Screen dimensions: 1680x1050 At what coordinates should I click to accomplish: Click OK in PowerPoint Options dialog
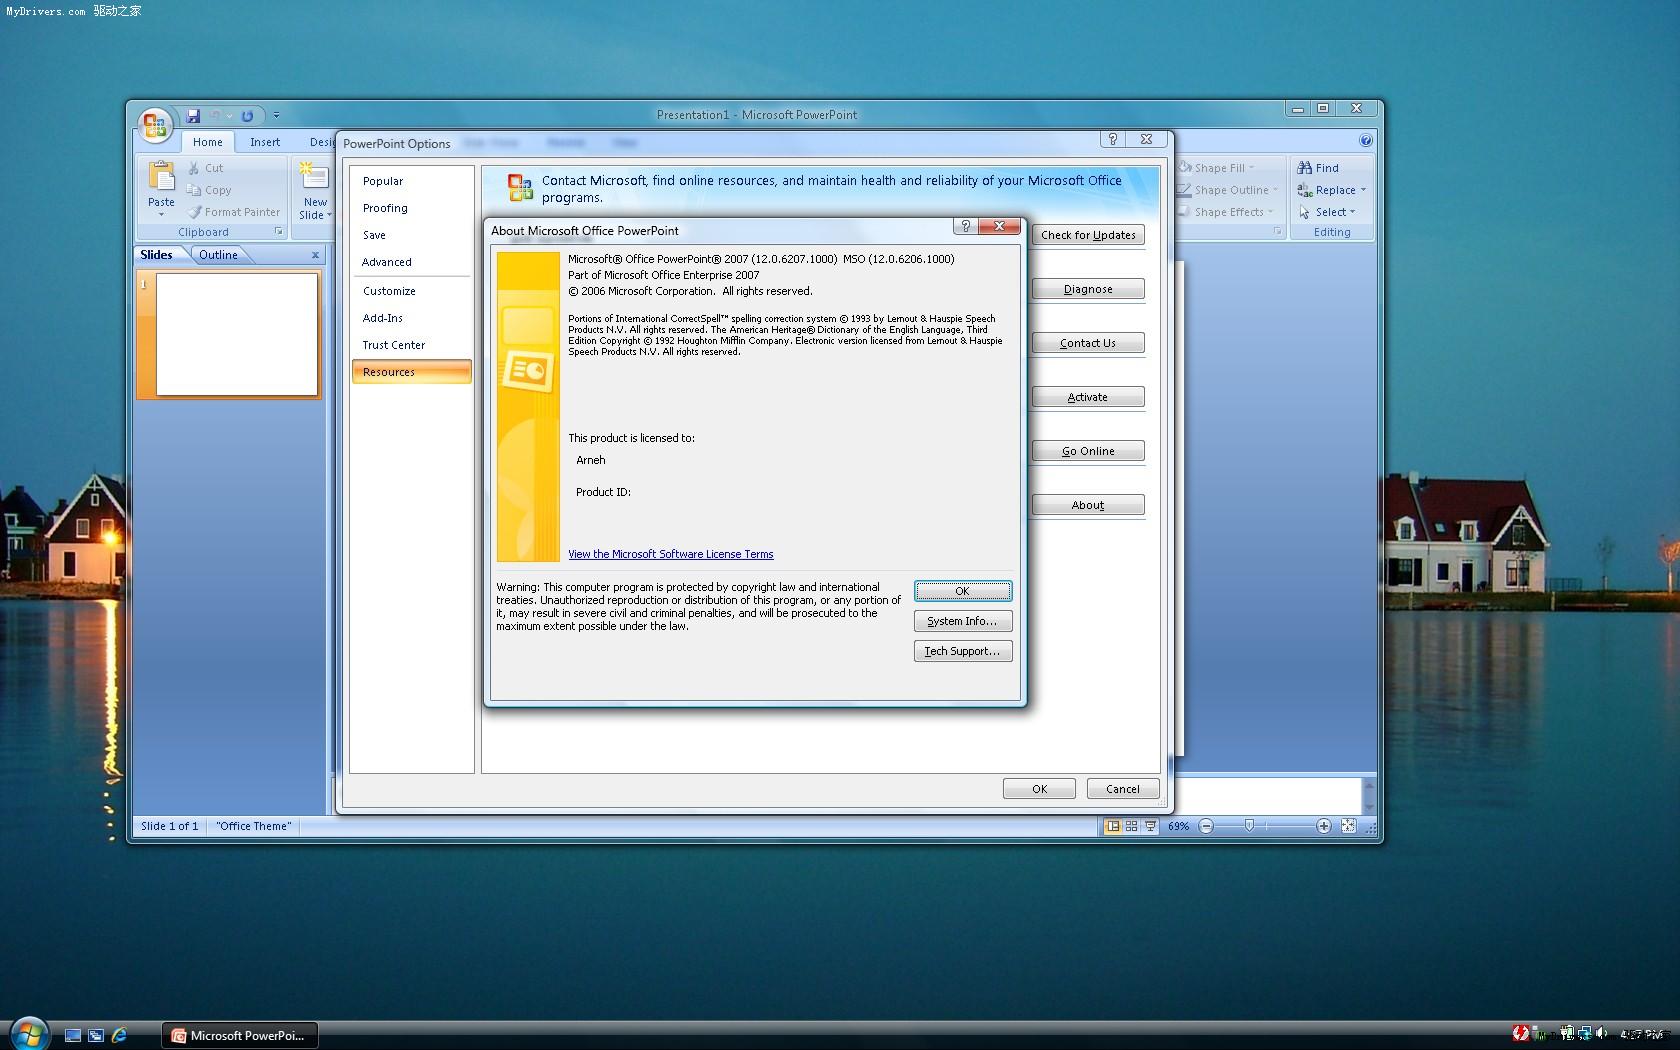point(1039,789)
